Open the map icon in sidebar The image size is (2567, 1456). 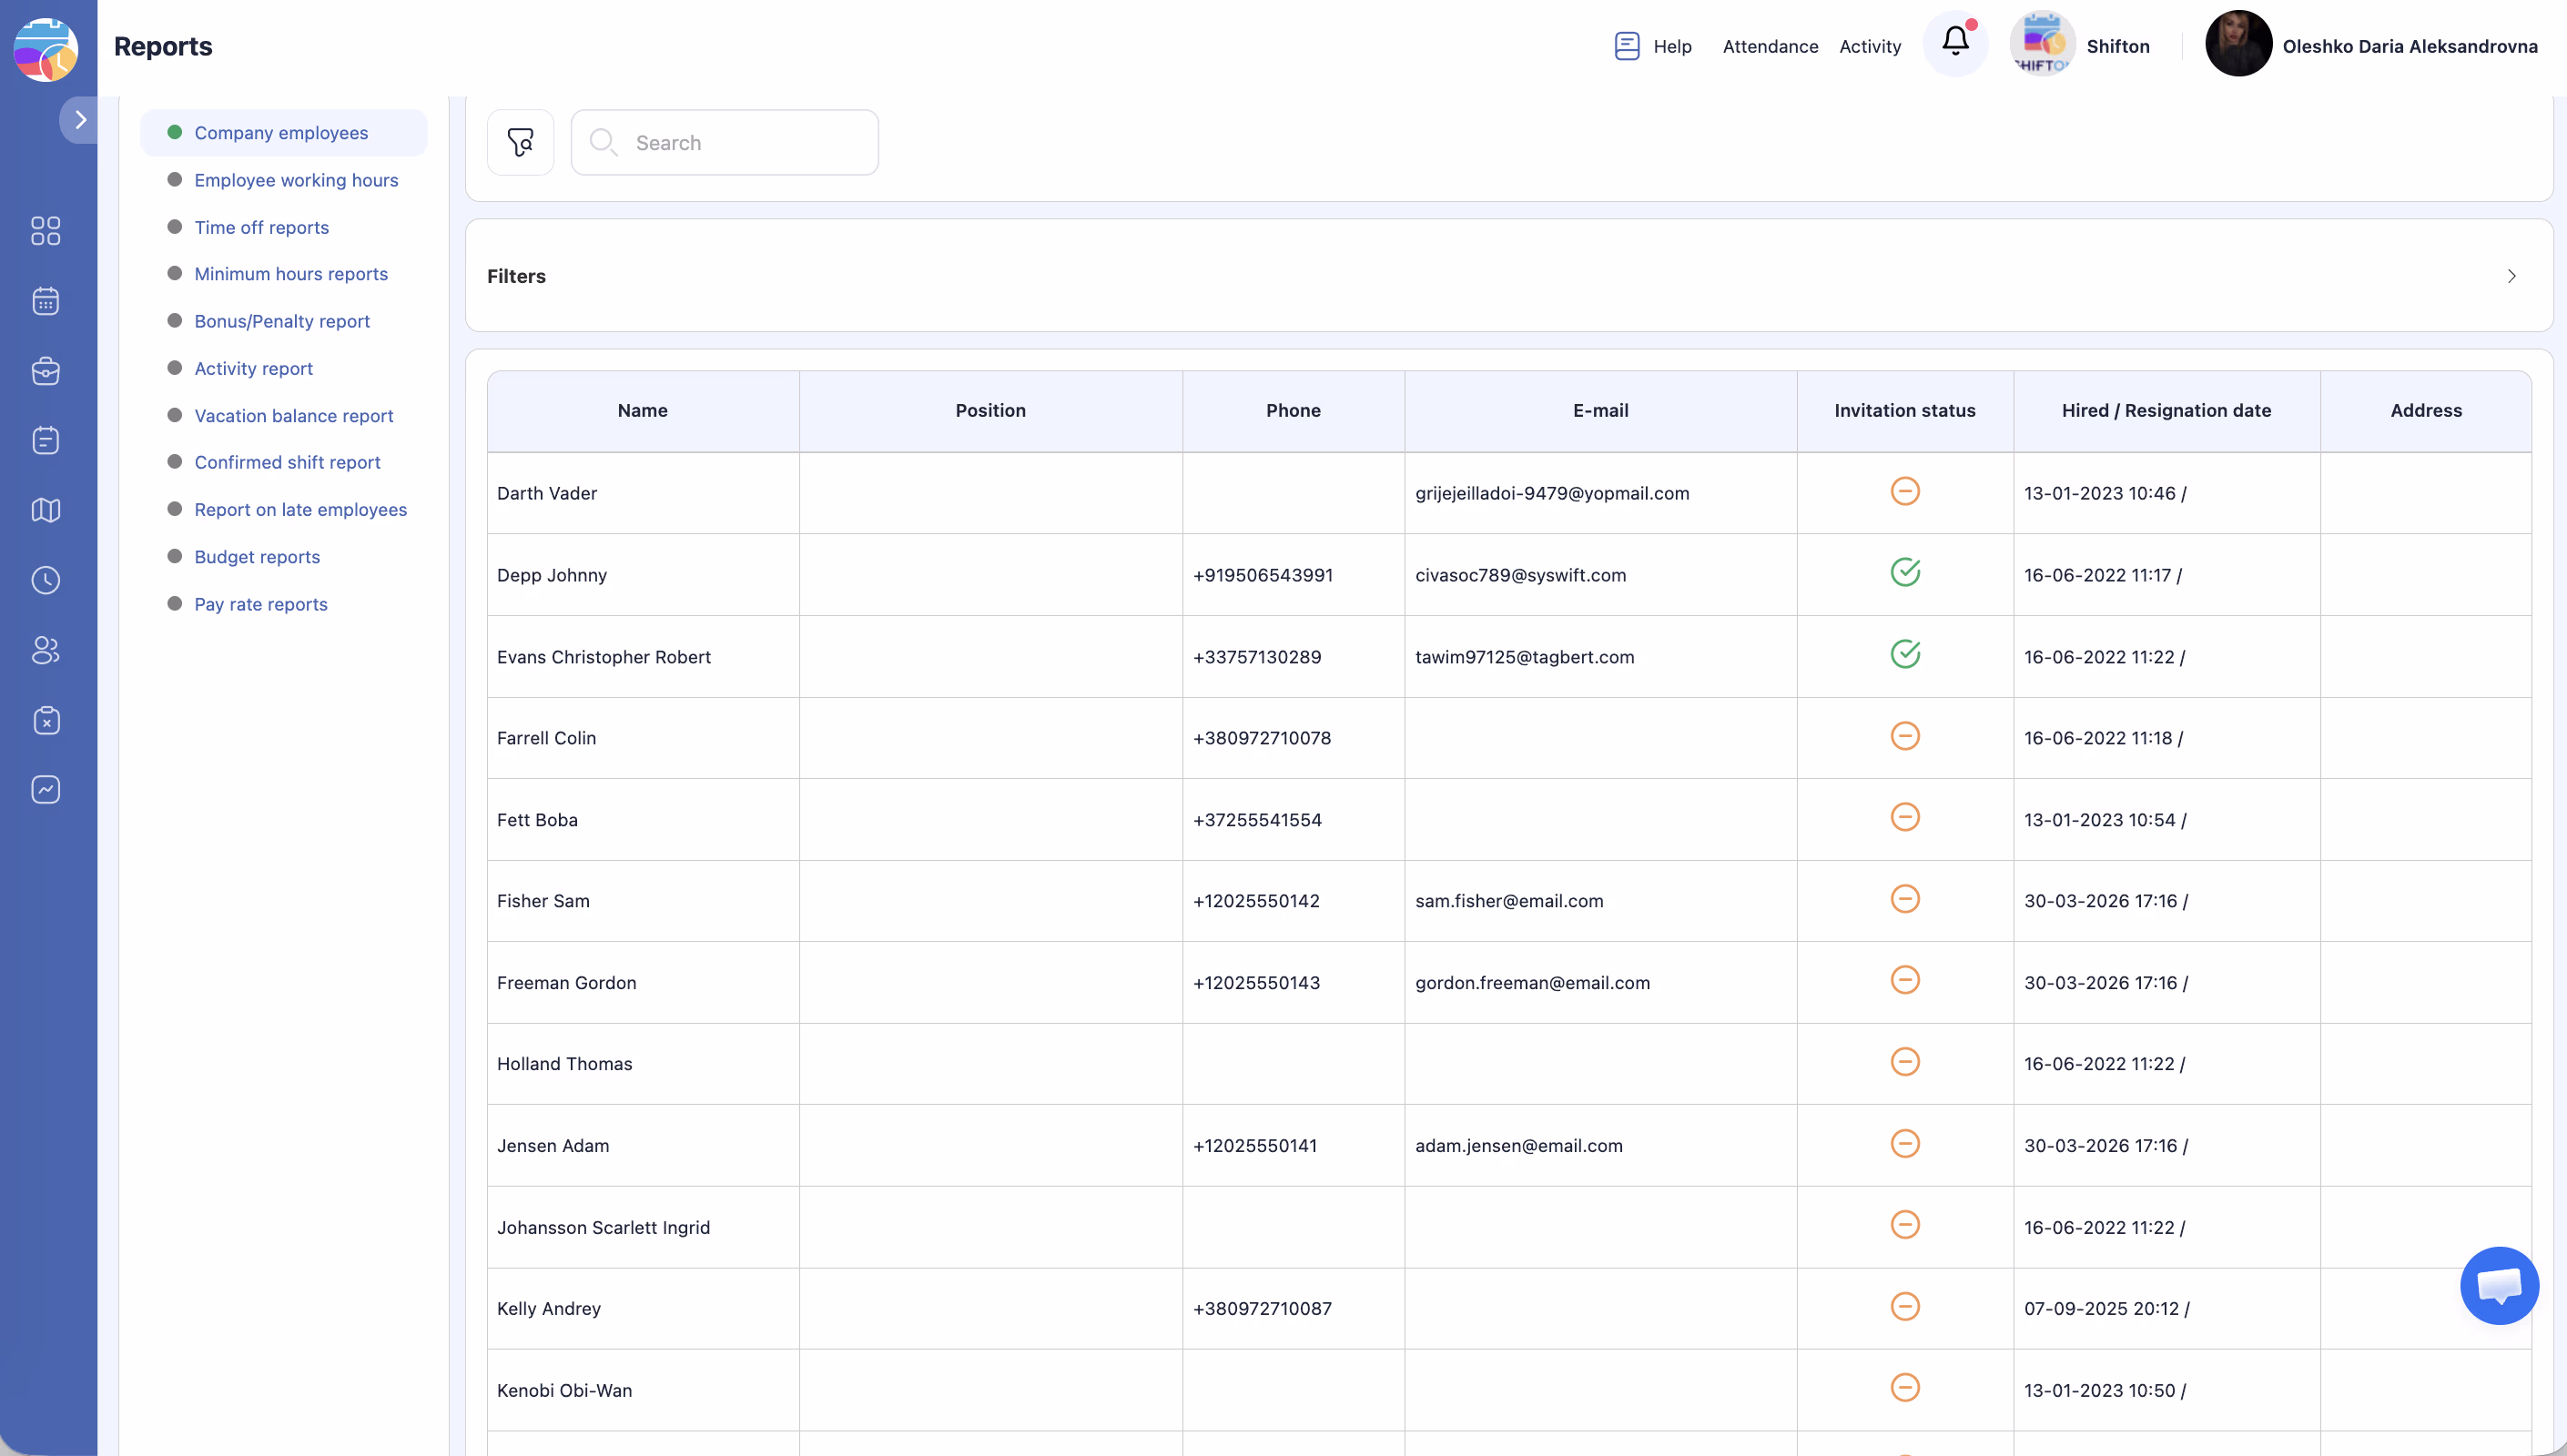pos(46,510)
